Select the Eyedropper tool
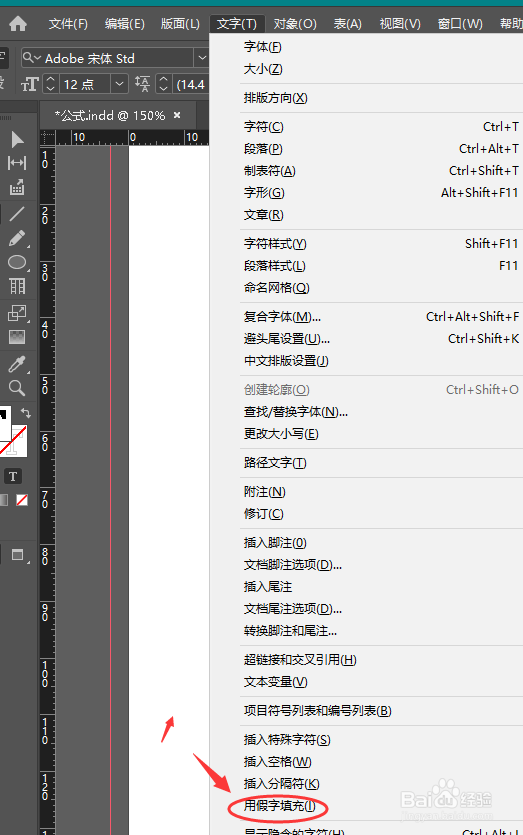 tap(17, 364)
